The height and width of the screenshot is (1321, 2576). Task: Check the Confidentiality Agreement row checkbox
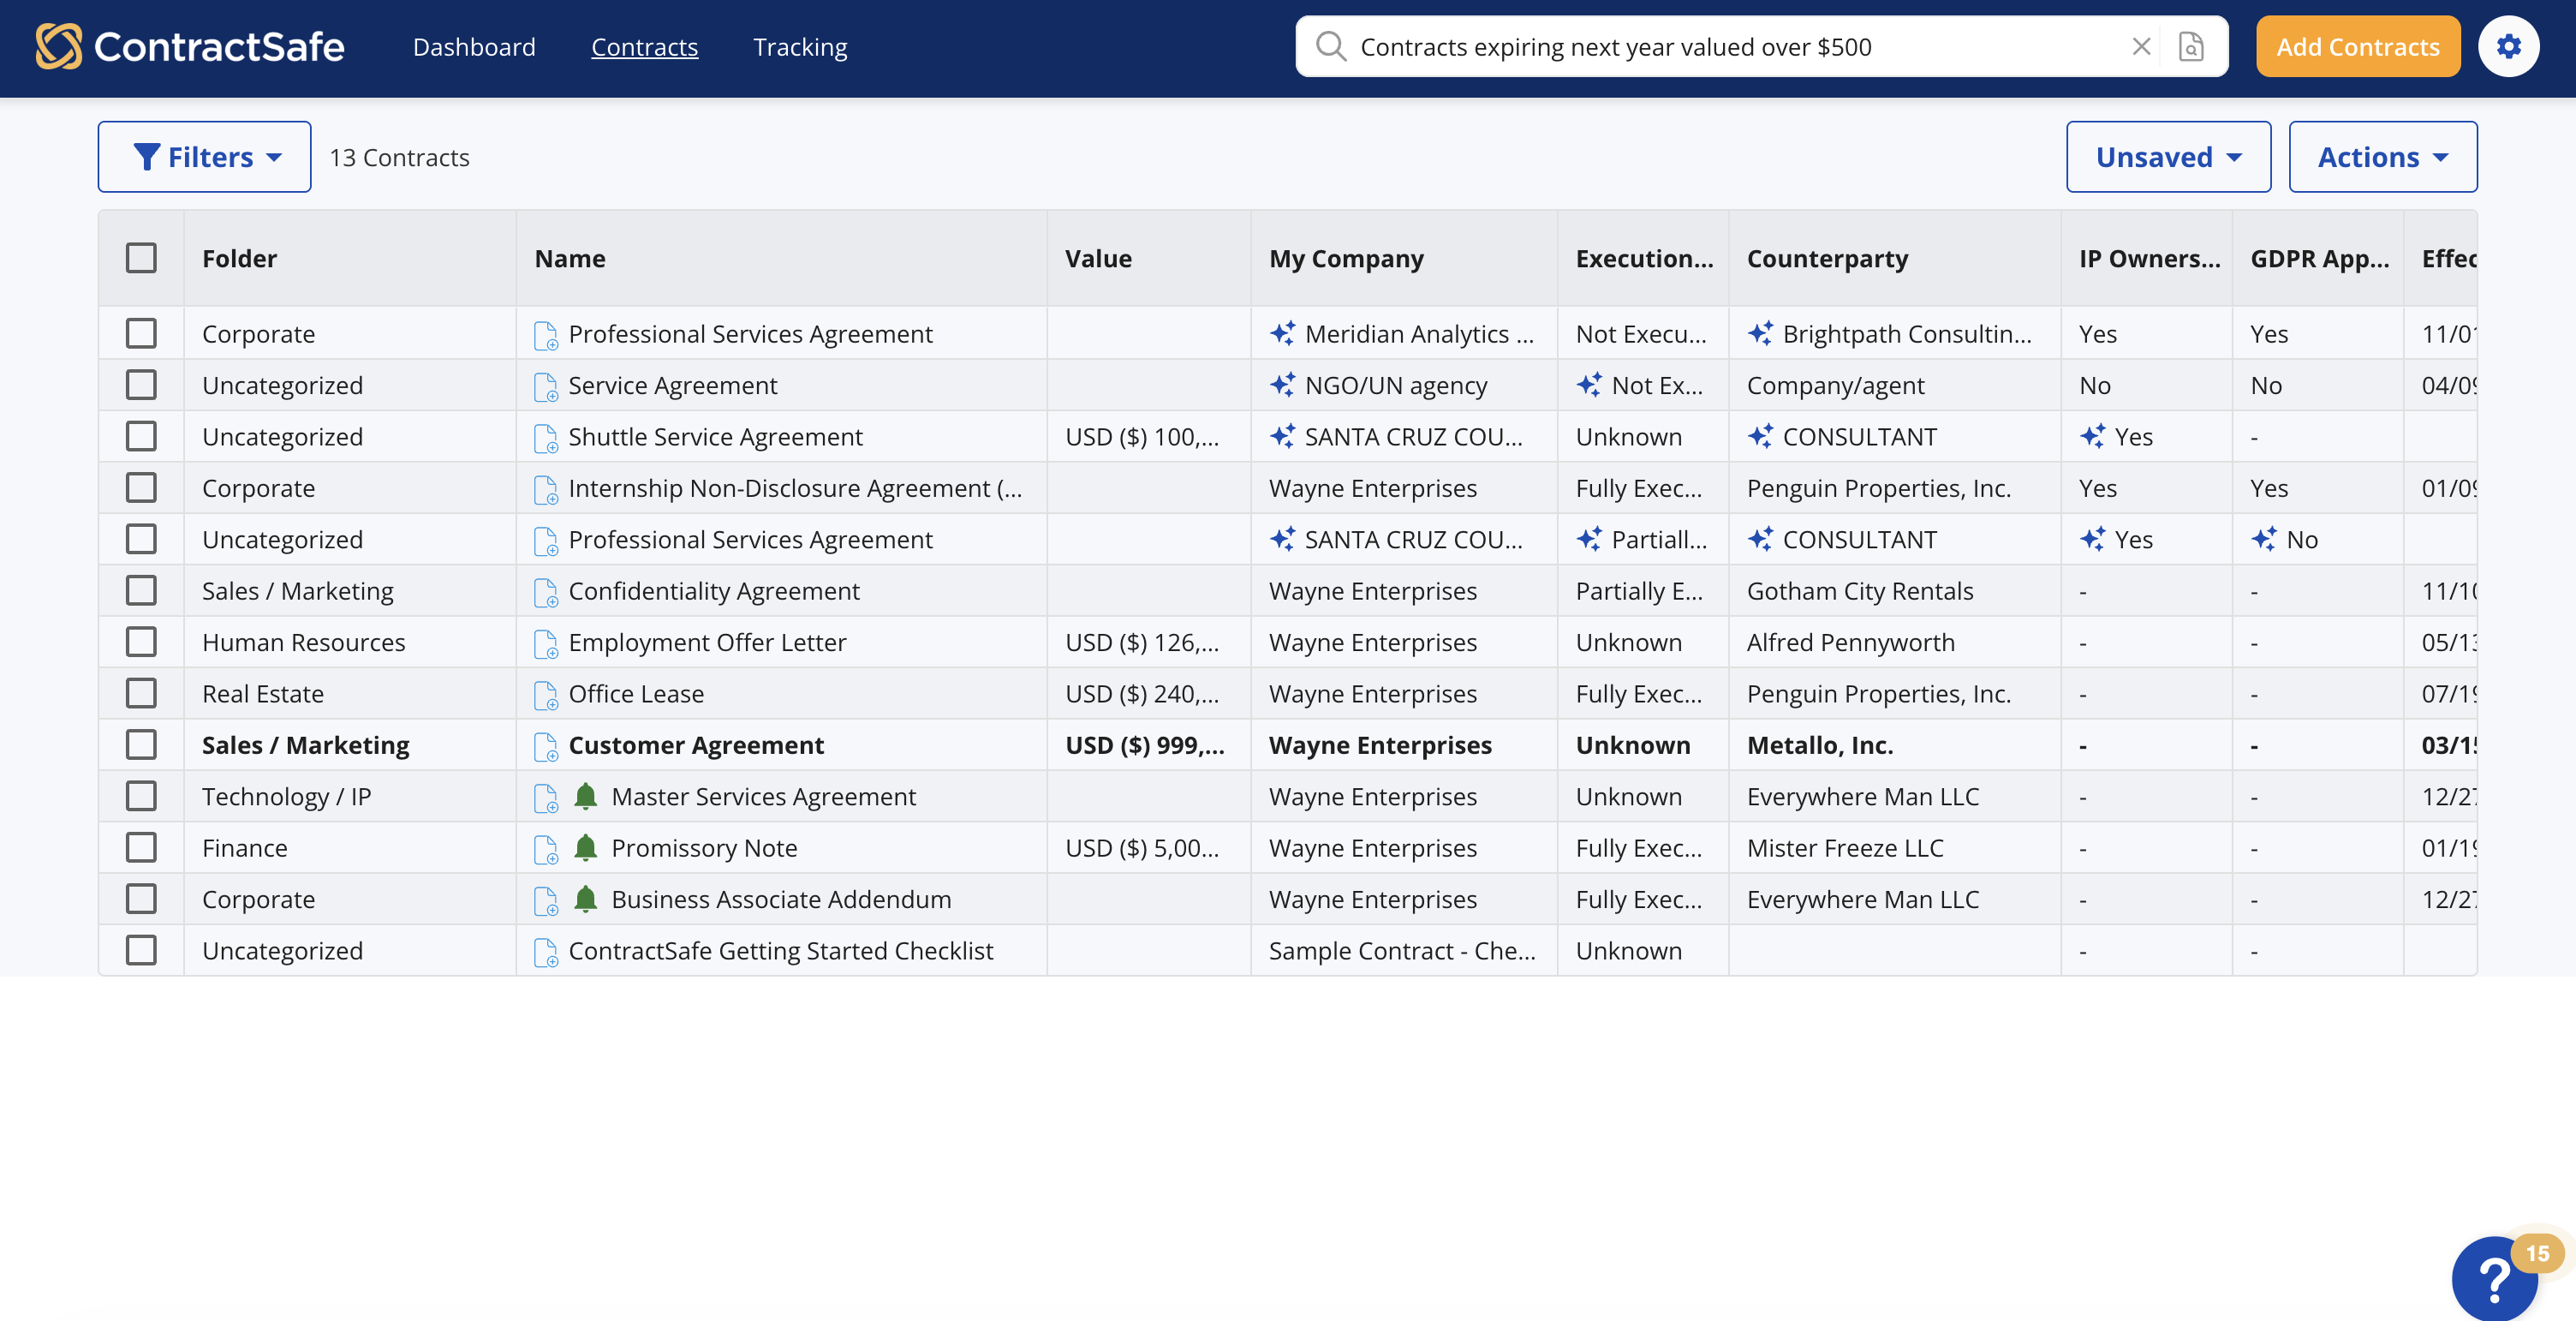pyautogui.click(x=141, y=591)
